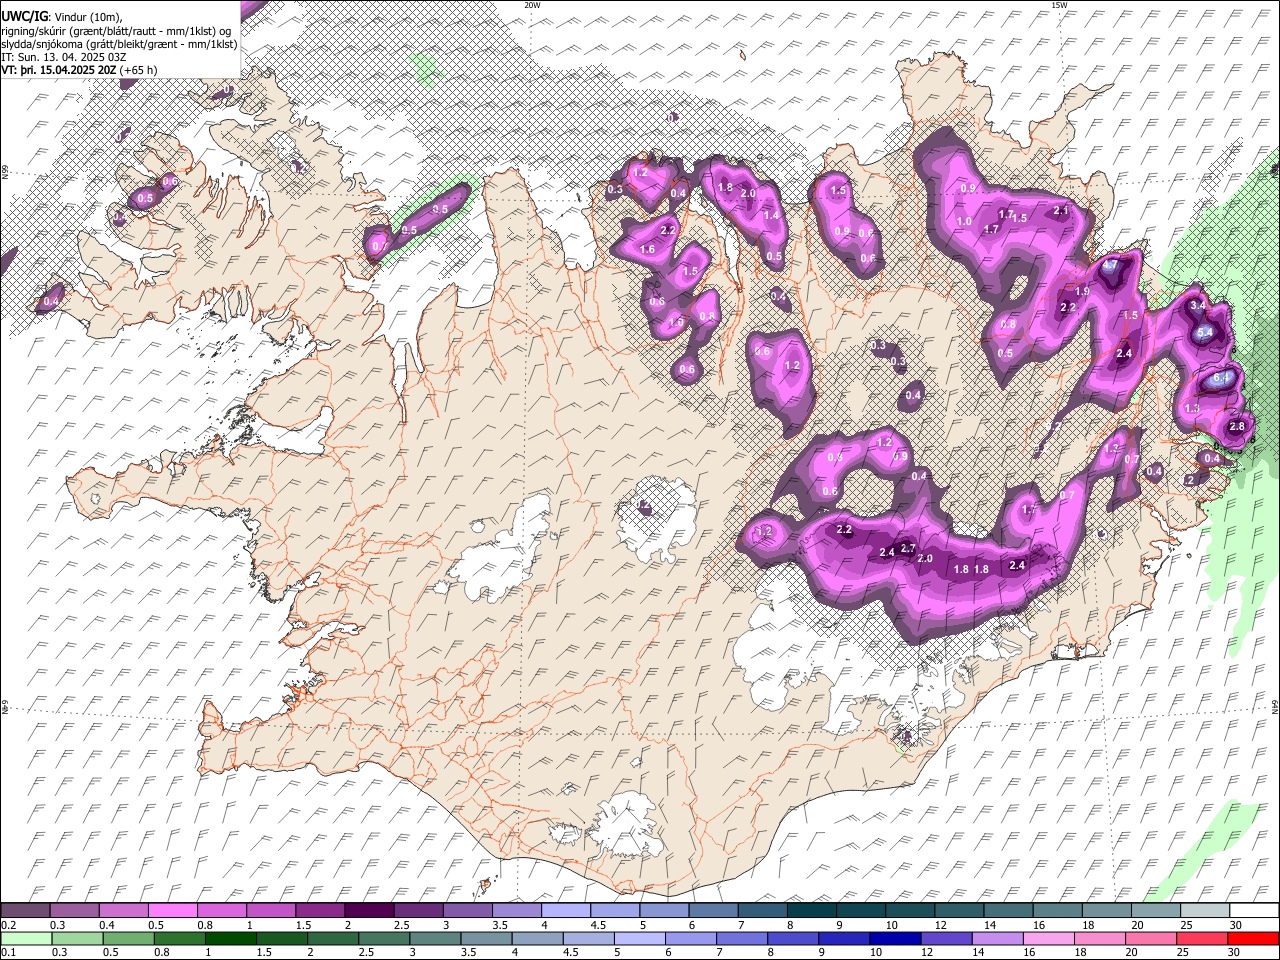1280x960 pixels.
Task: Click the '(+65 h)' forecast offset
Action: click(x=138, y=70)
